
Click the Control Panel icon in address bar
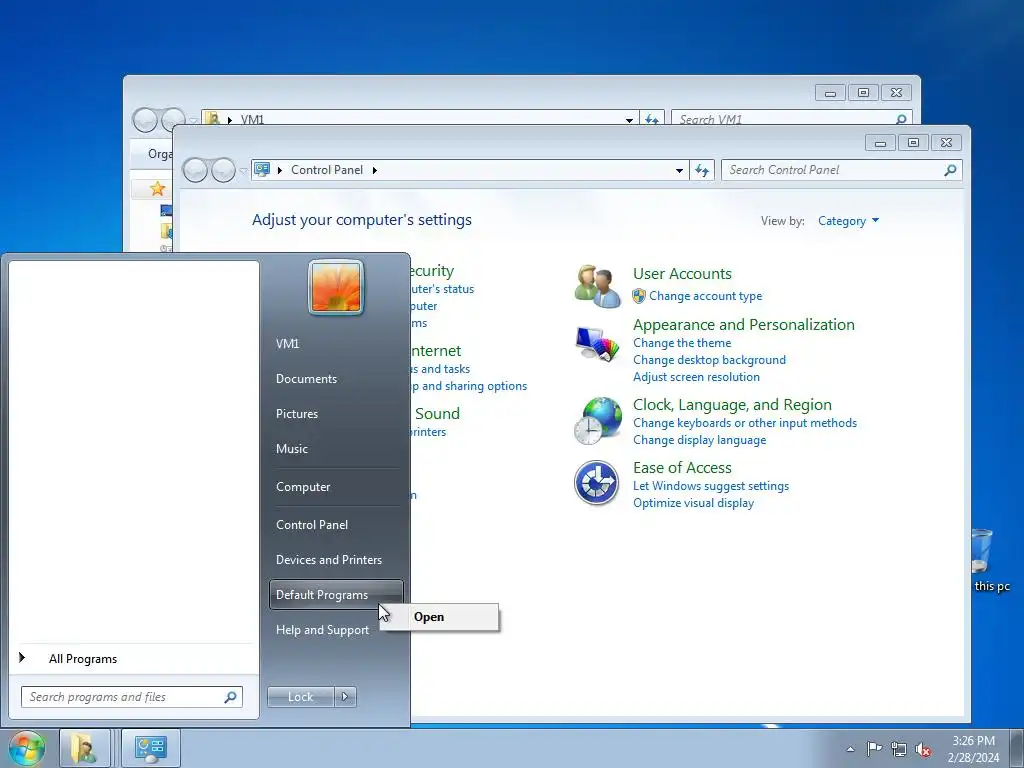coord(262,170)
